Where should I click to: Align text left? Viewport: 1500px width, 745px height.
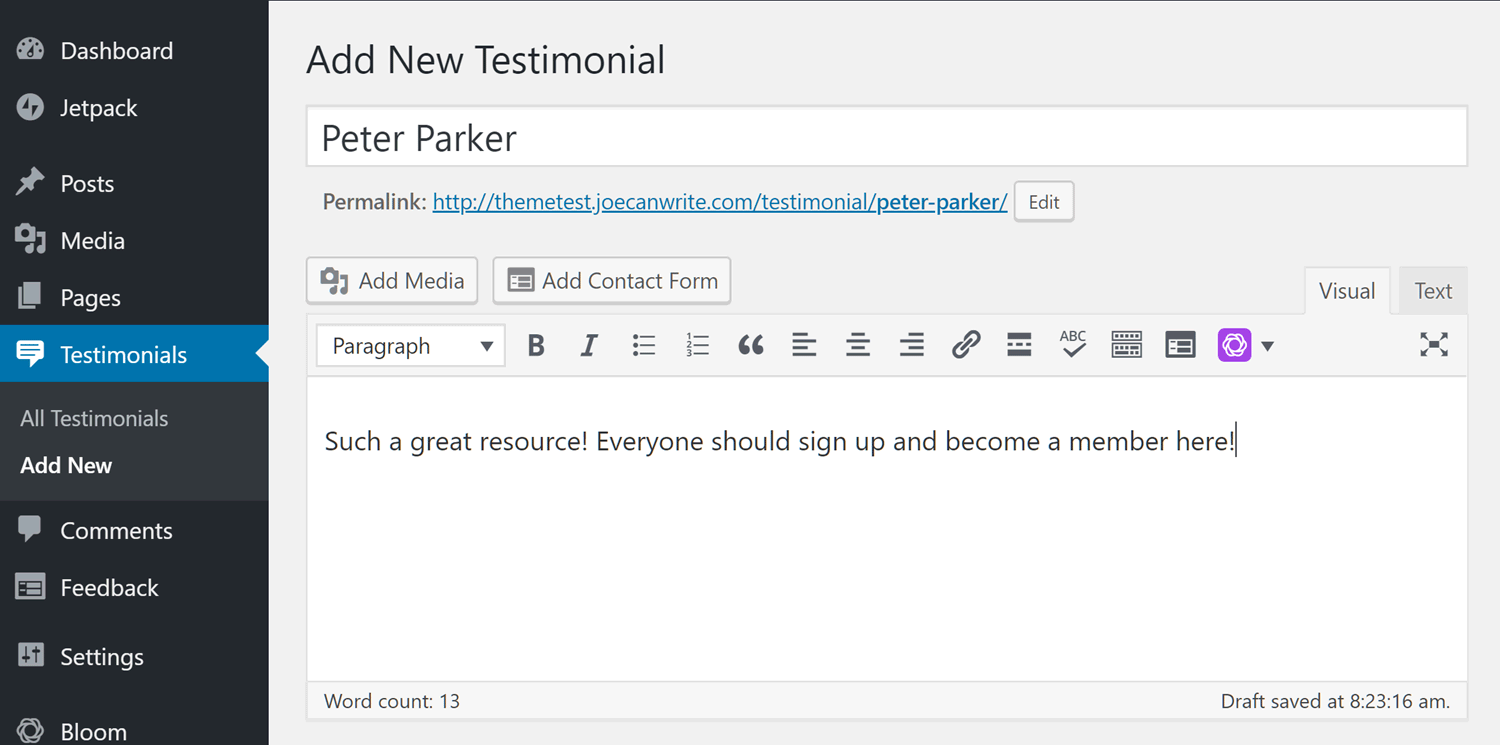coord(804,346)
